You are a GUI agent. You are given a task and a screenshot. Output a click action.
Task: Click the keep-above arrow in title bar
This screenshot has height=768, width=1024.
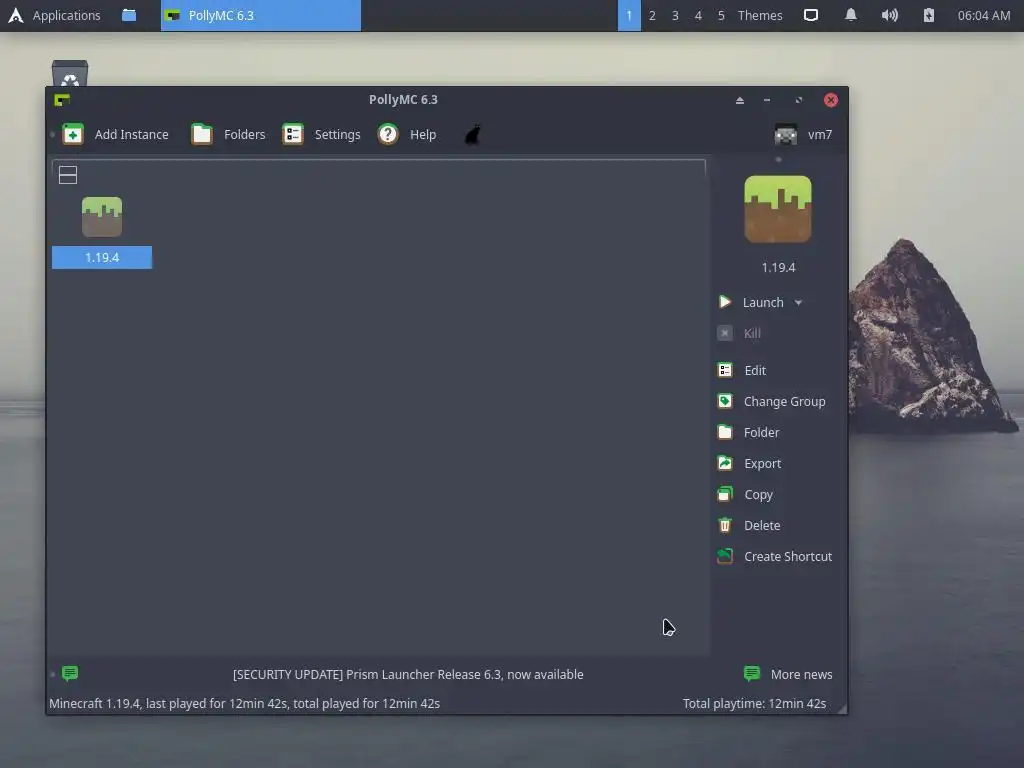(740, 100)
